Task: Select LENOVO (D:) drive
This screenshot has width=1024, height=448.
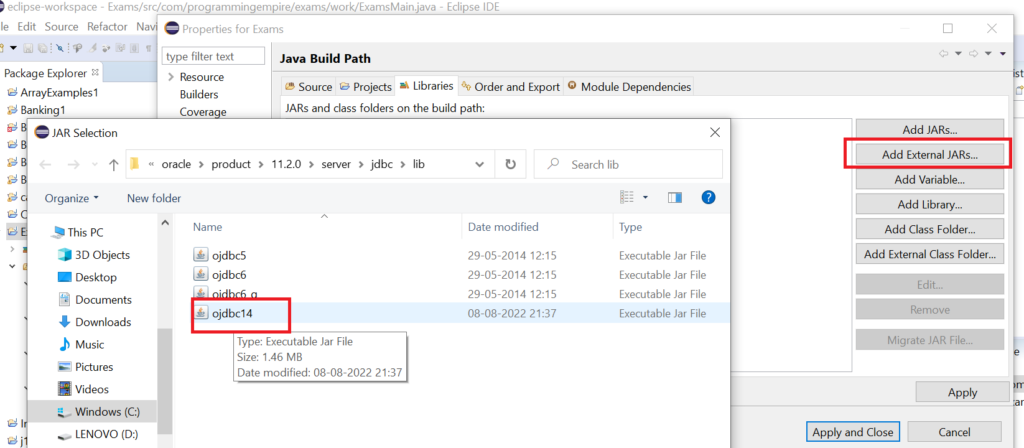Action: point(106,434)
